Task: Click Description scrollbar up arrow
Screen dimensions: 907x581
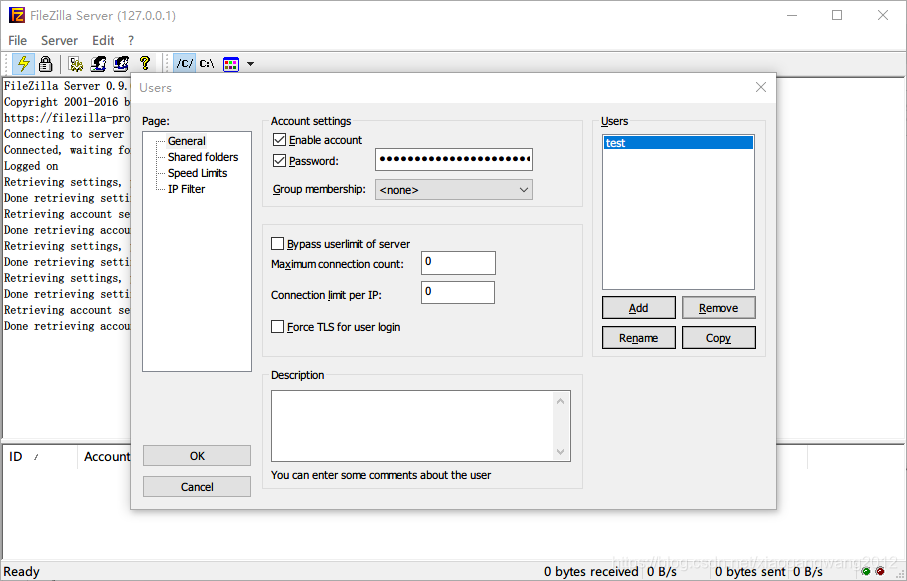Action: click(x=561, y=400)
